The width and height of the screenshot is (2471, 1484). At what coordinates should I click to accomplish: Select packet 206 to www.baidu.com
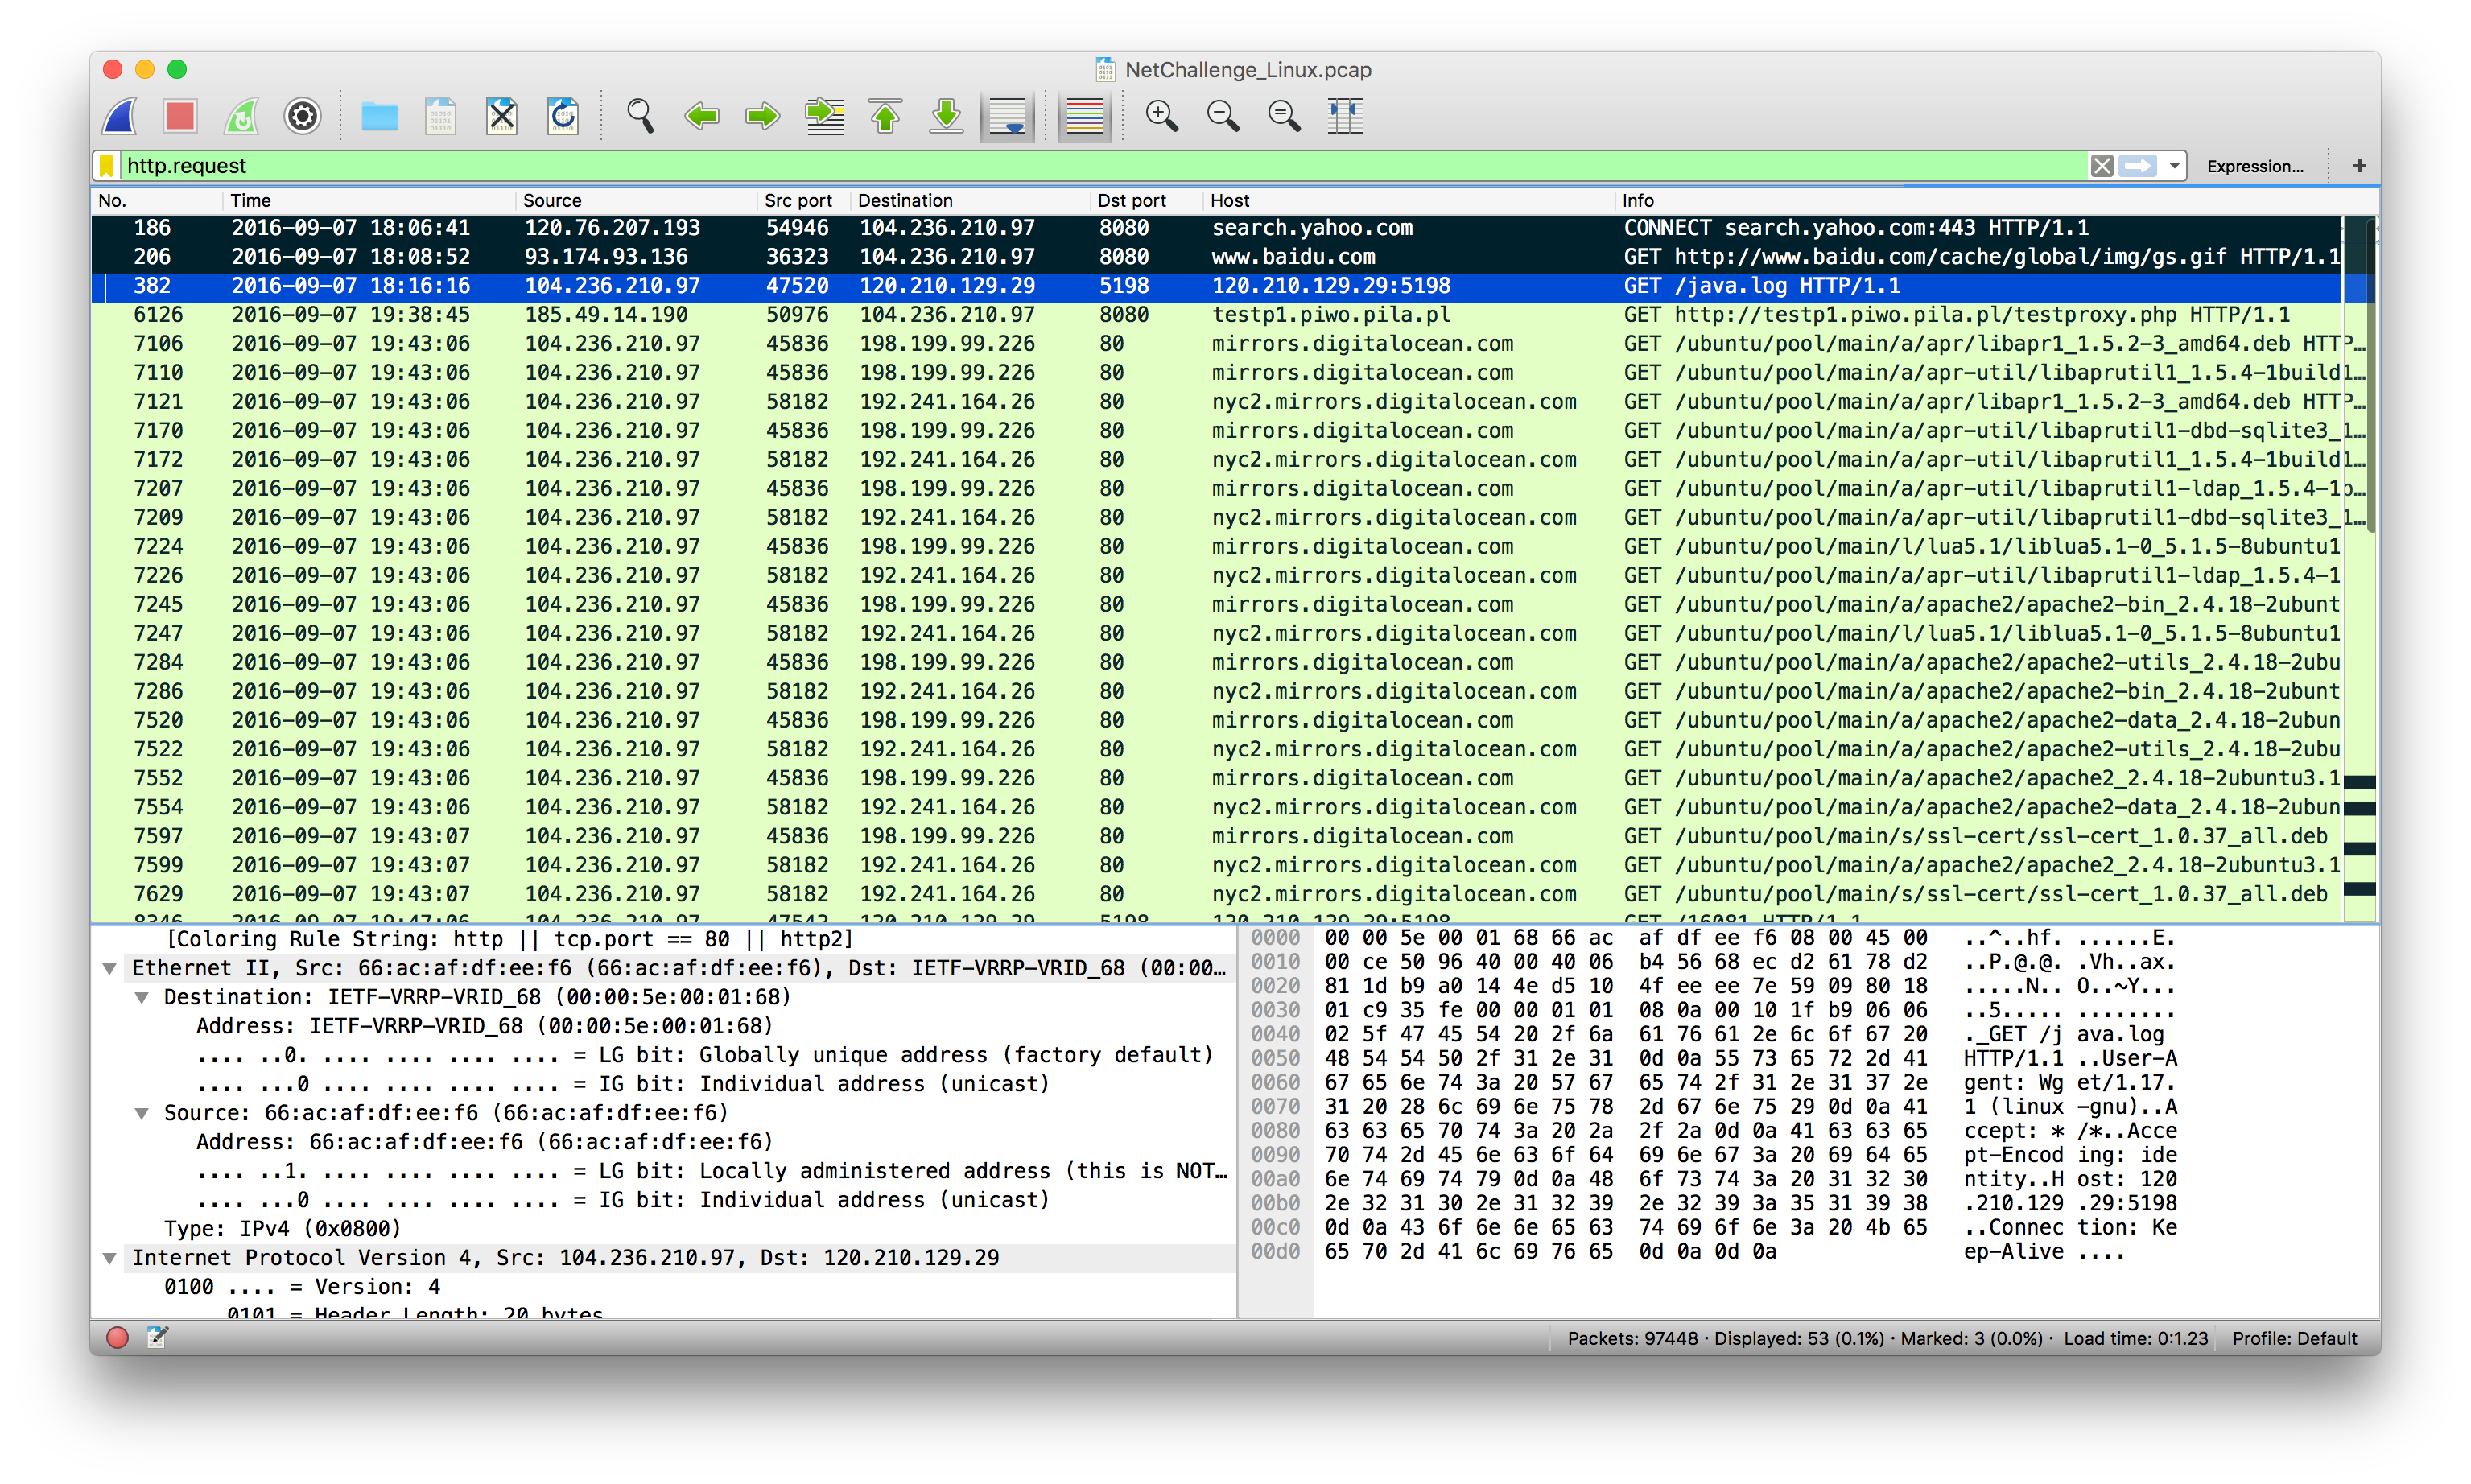(x=1216, y=257)
